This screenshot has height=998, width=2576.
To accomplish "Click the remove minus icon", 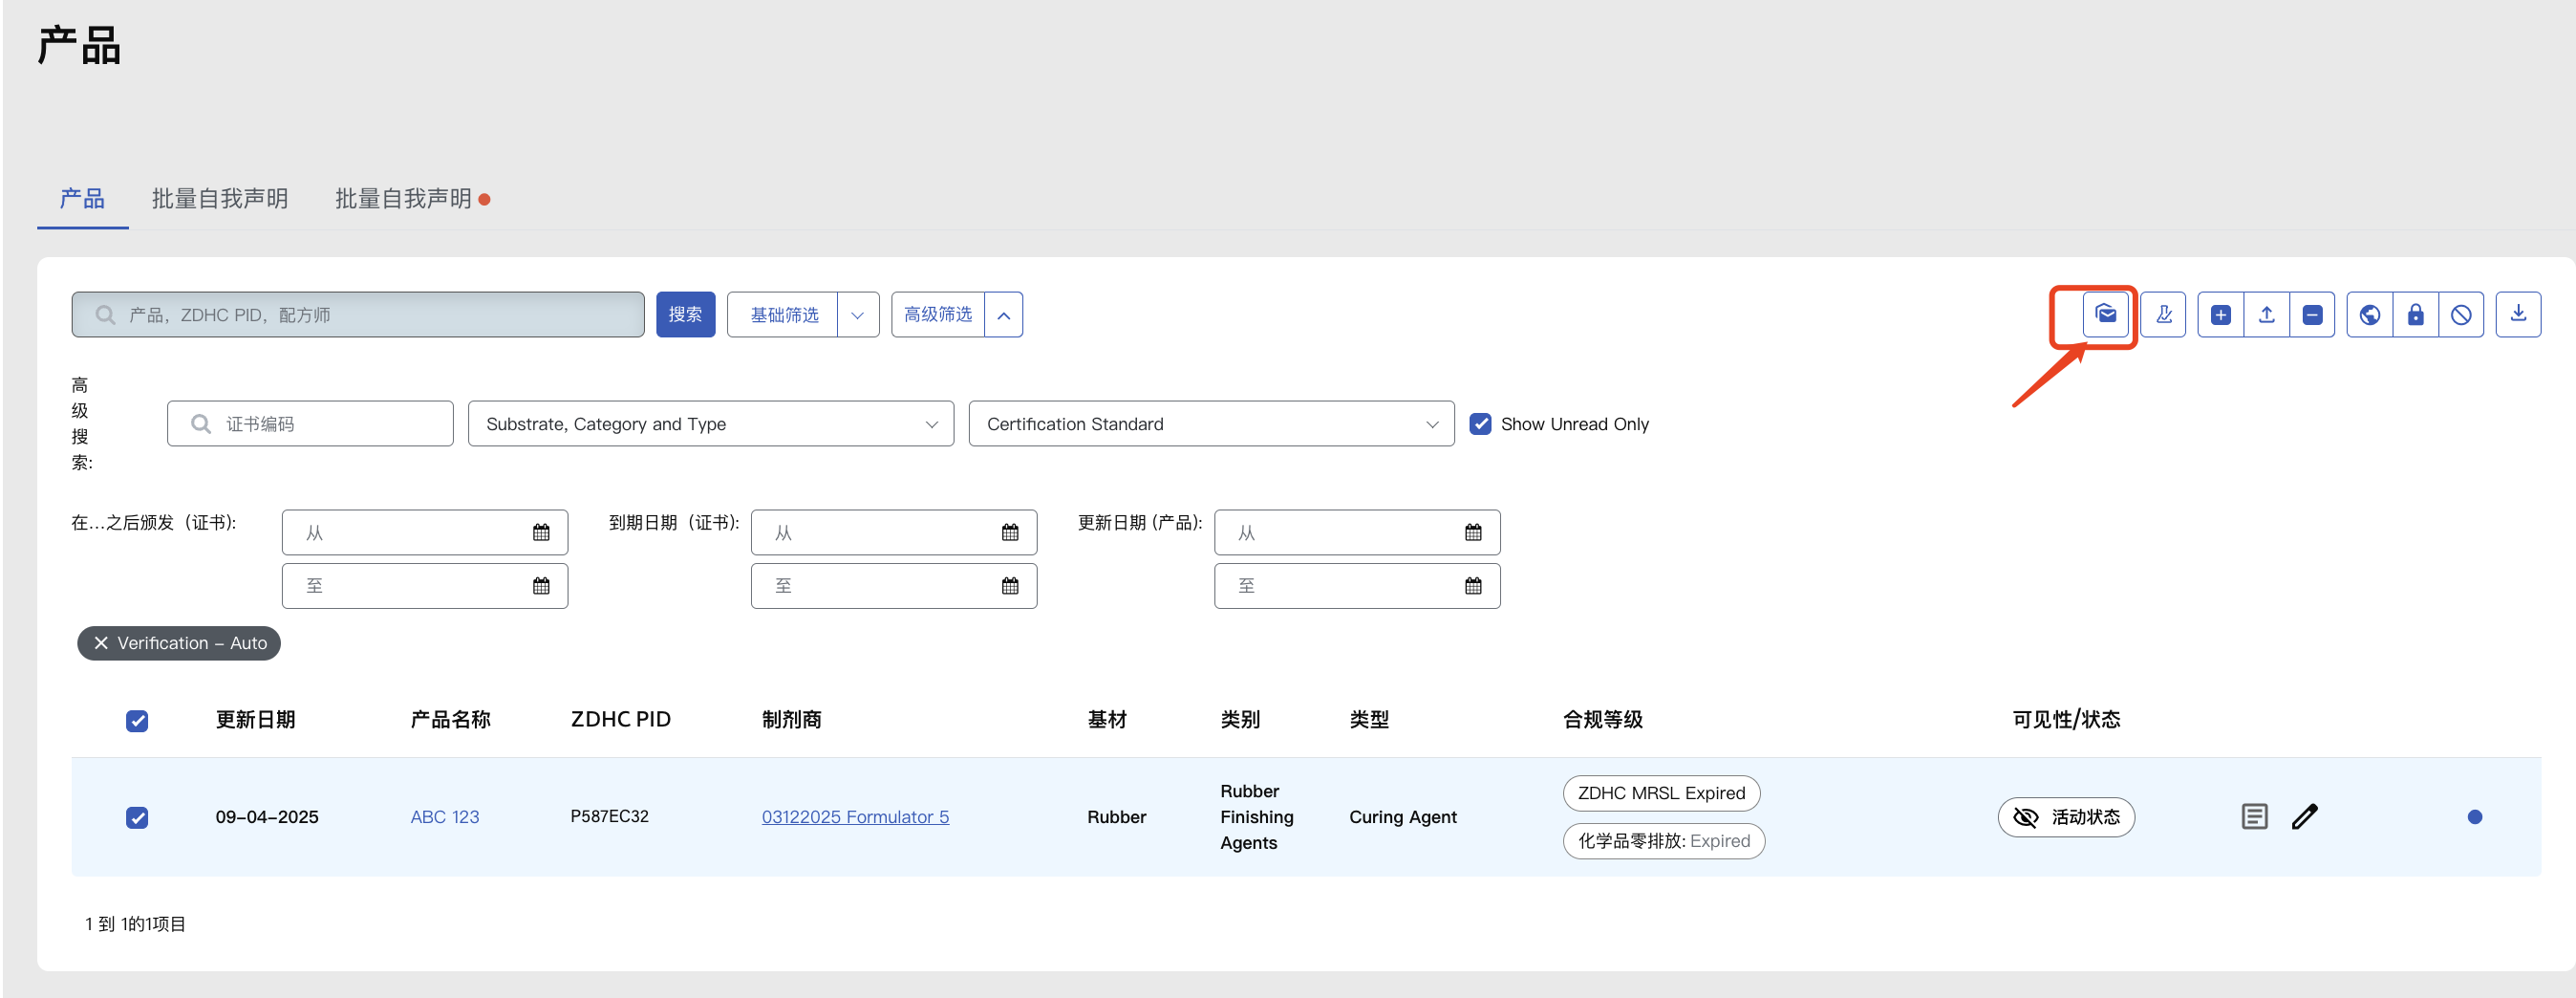I will [2312, 315].
